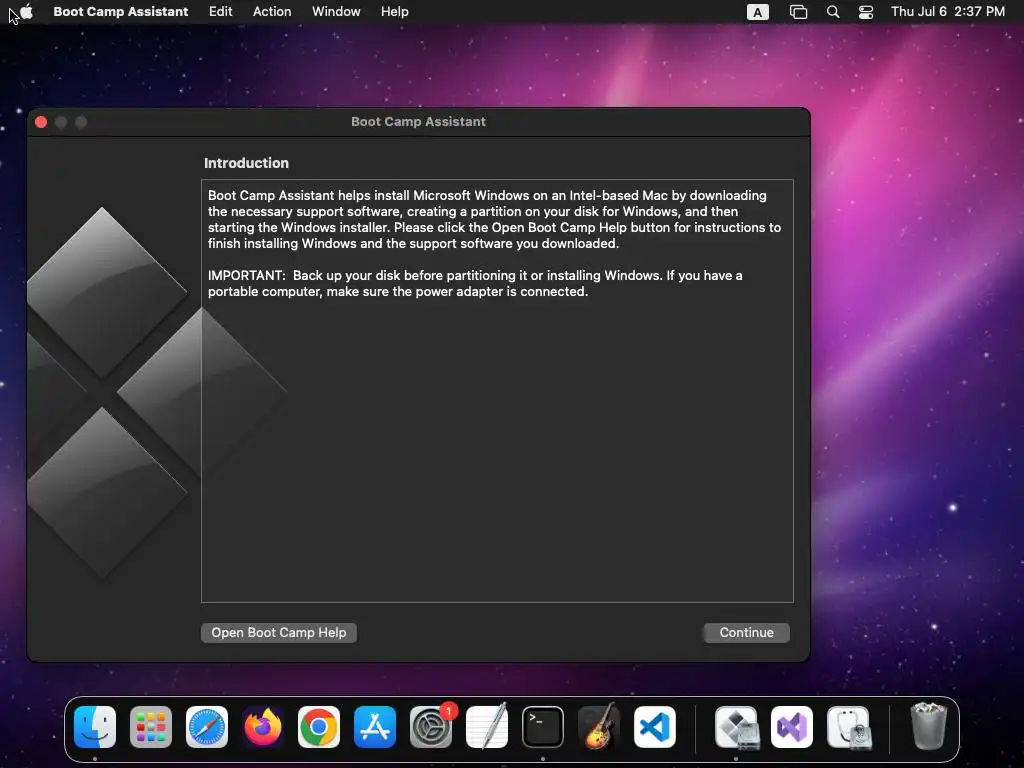Open System Preferences with badge in Dock
The height and width of the screenshot is (768, 1024).
[431, 727]
